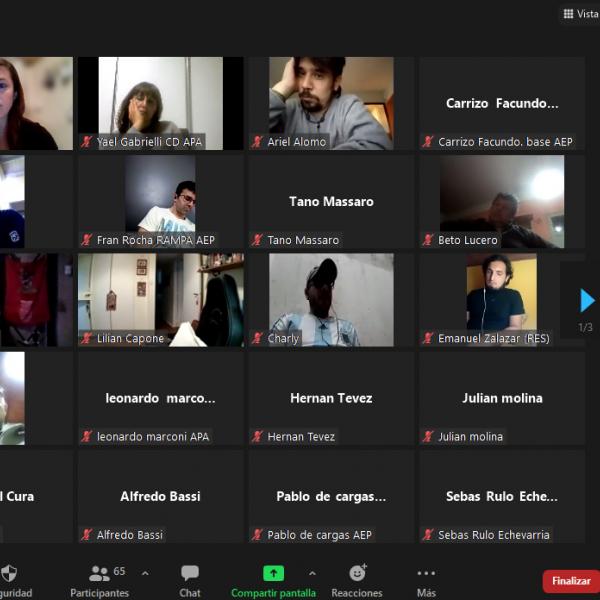Open the Seguridad shield menu
The image size is (600, 600).
click(x=9, y=575)
